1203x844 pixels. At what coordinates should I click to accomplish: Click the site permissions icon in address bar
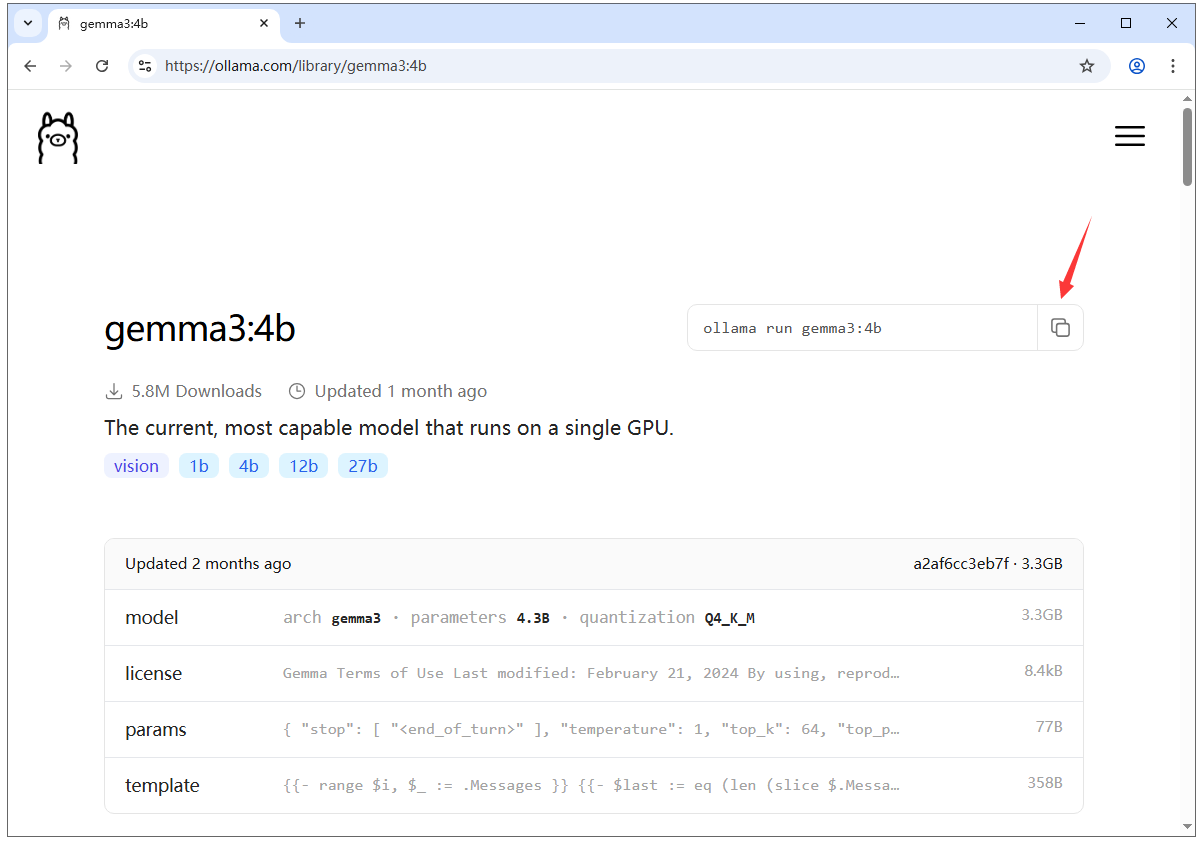[x=145, y=65]
